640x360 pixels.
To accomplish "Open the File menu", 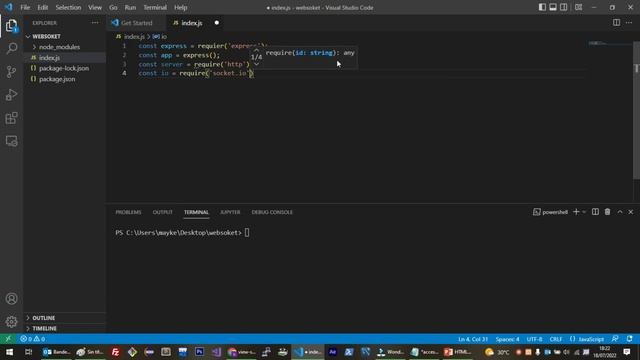I will click(x=25, y=7).
